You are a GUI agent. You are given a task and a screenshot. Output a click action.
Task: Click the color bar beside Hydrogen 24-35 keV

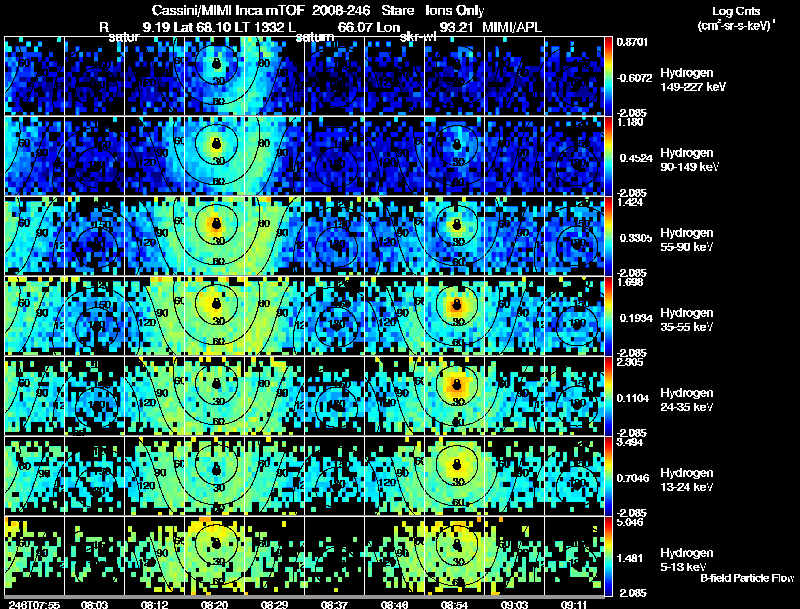[608, 396]
